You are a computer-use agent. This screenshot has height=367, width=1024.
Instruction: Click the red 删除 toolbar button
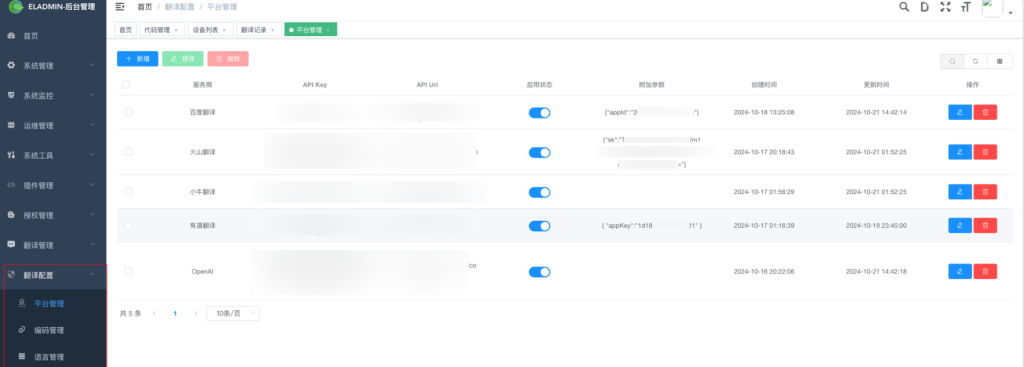228,59
